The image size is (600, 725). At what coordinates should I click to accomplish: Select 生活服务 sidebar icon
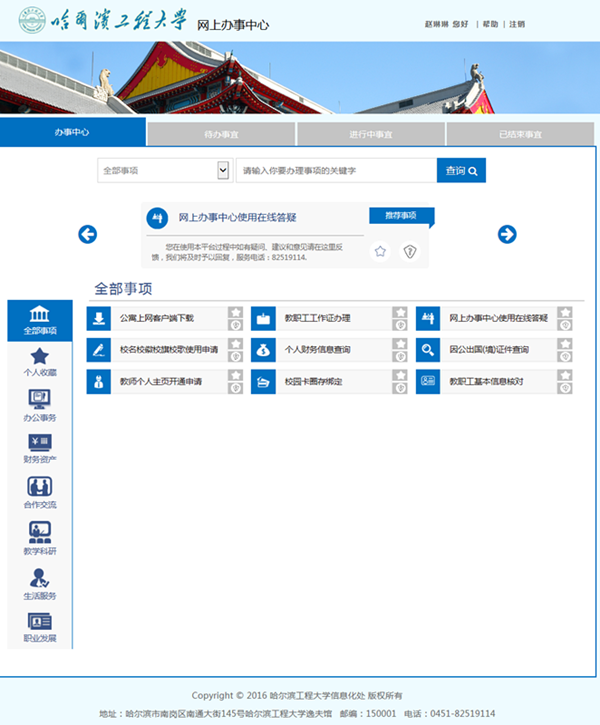40,577
